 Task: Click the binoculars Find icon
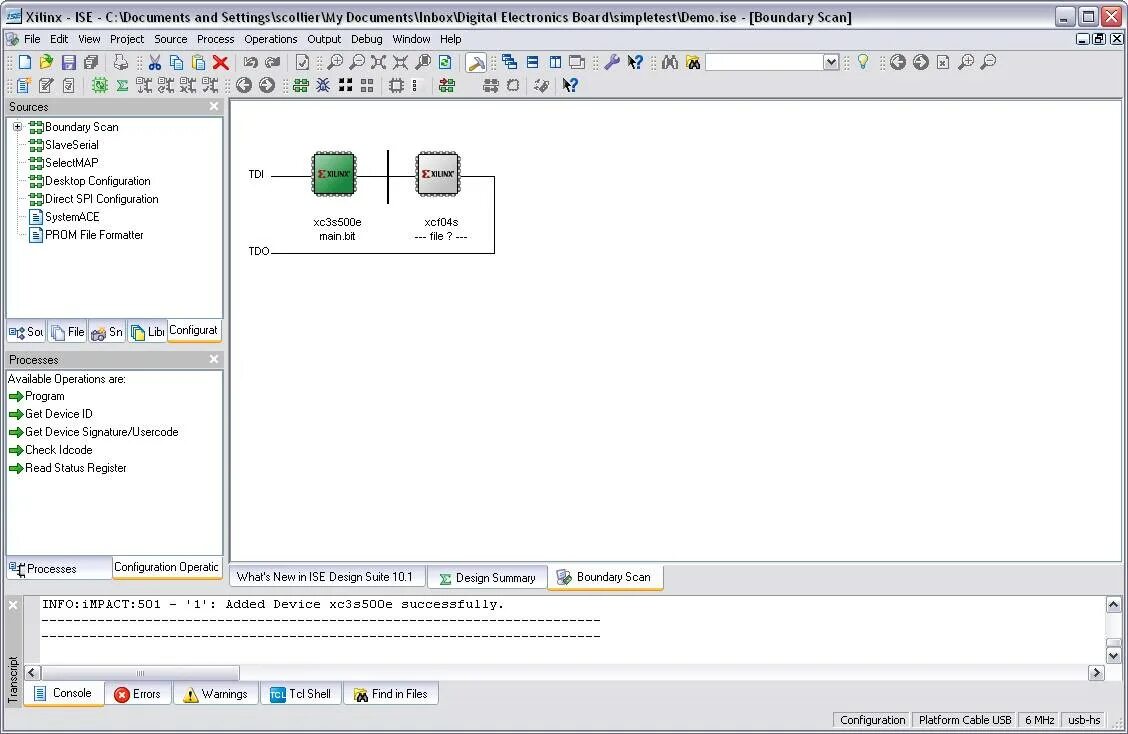pyautogui.click(x=670, y=63)
